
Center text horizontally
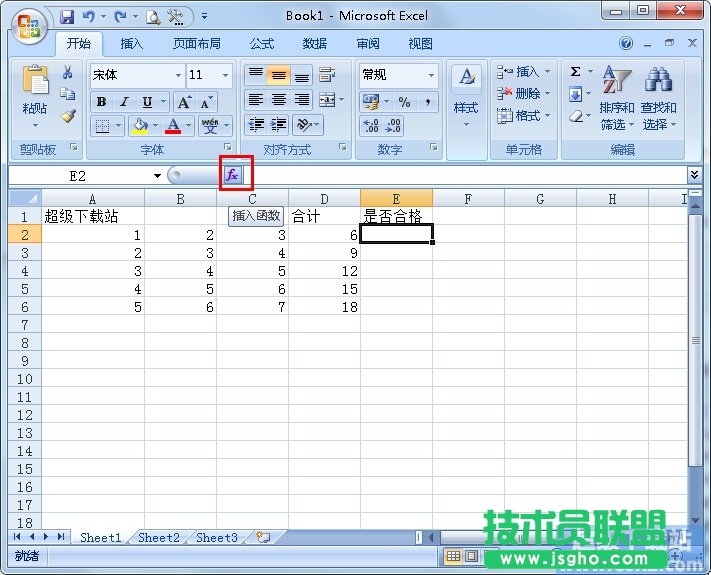coord(278,100)
